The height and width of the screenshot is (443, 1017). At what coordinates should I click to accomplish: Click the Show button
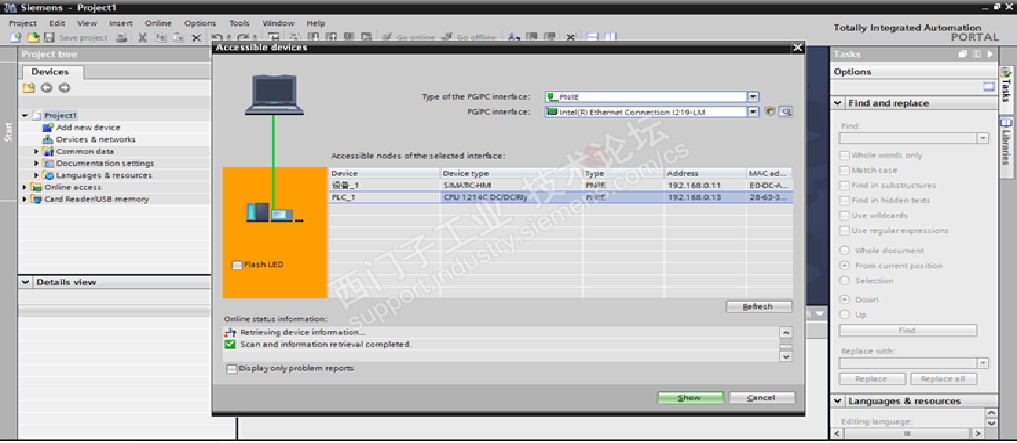pyautogui.click(x=690, y=398)
